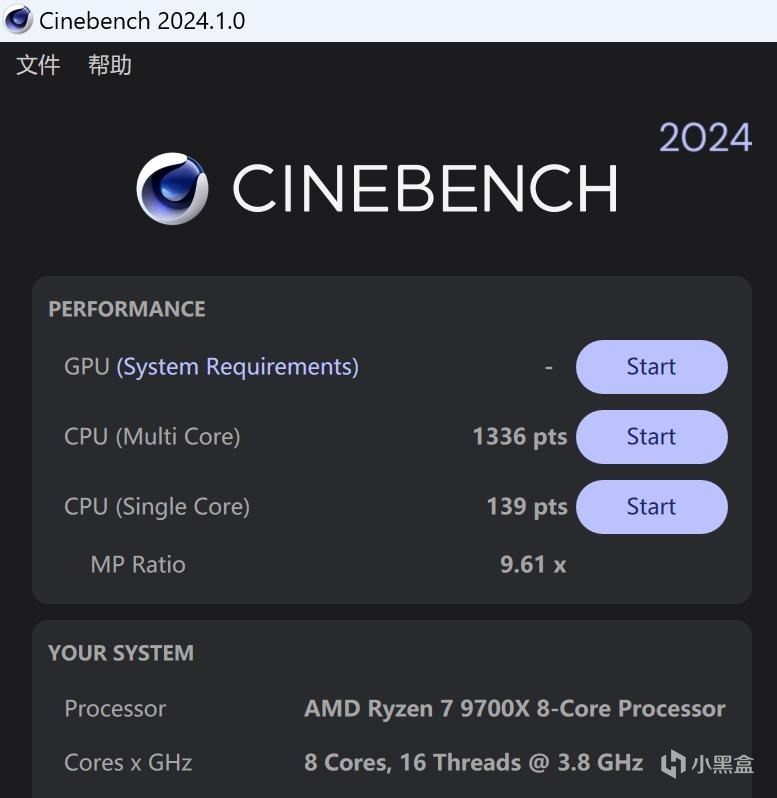Click the AMD Ryzen 7 9700X processor name
Screen dimensions: 777x798
pos(514,709)
